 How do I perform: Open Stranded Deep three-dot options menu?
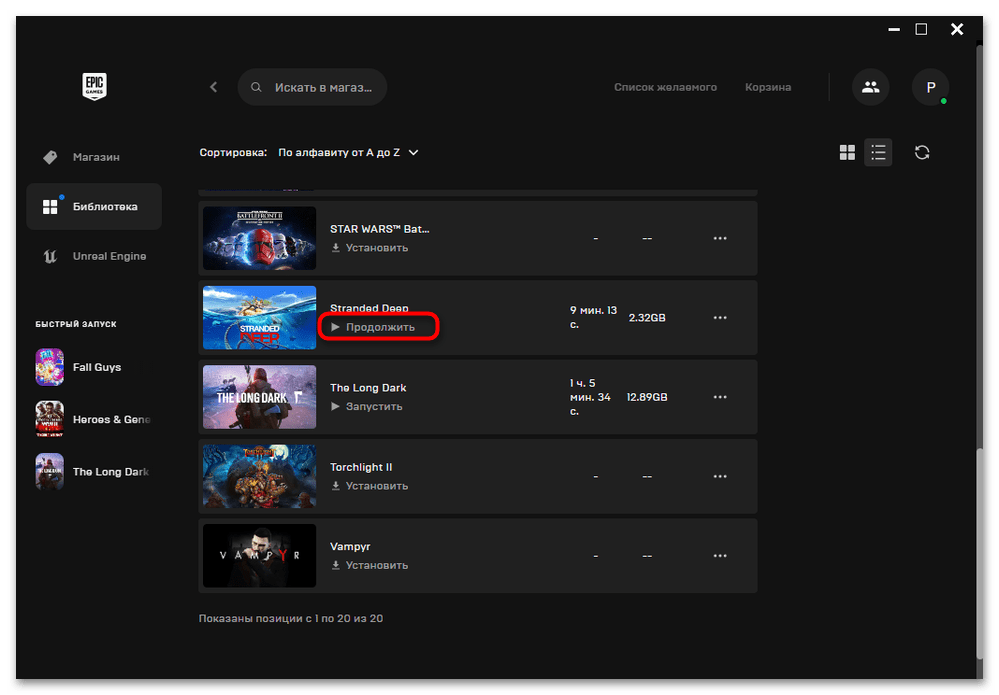720,318
